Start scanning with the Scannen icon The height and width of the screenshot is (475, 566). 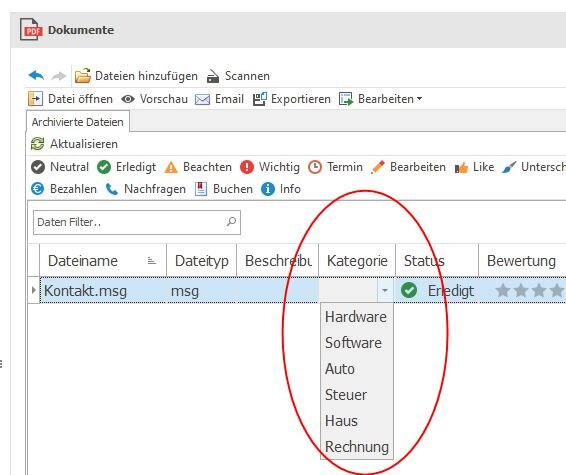pos(213,76)
